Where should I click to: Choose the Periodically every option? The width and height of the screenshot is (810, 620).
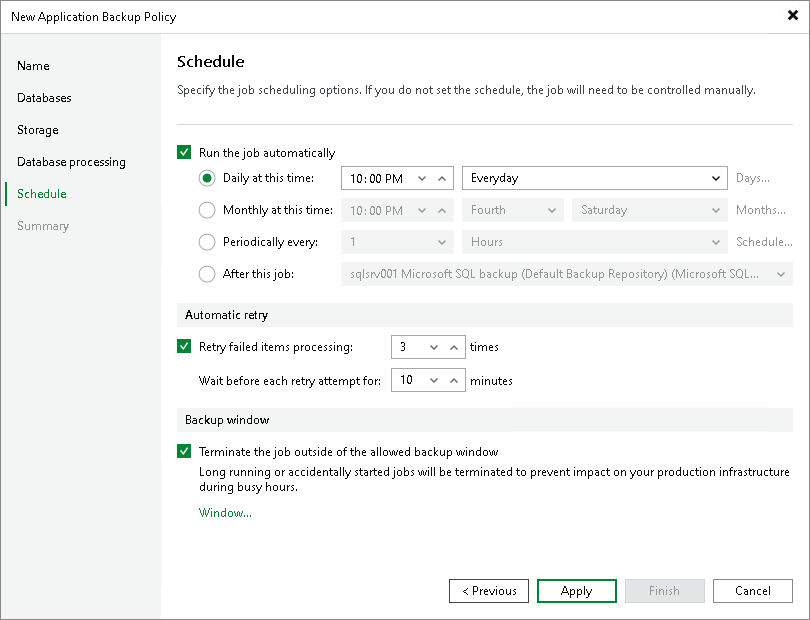(x=207, y=242)
